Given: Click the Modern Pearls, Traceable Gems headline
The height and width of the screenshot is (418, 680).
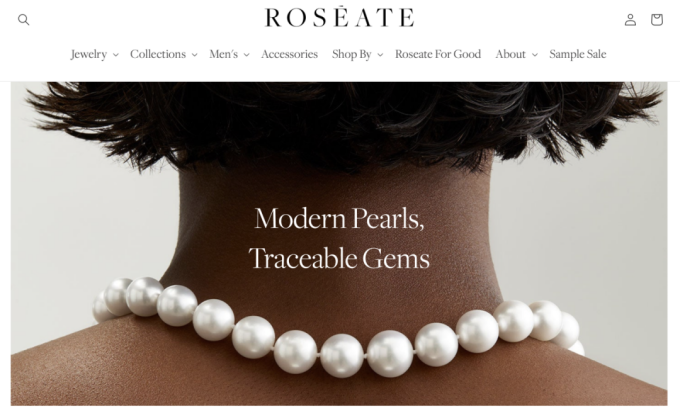Looking at the screenshot, I should (x=339, y=238).
